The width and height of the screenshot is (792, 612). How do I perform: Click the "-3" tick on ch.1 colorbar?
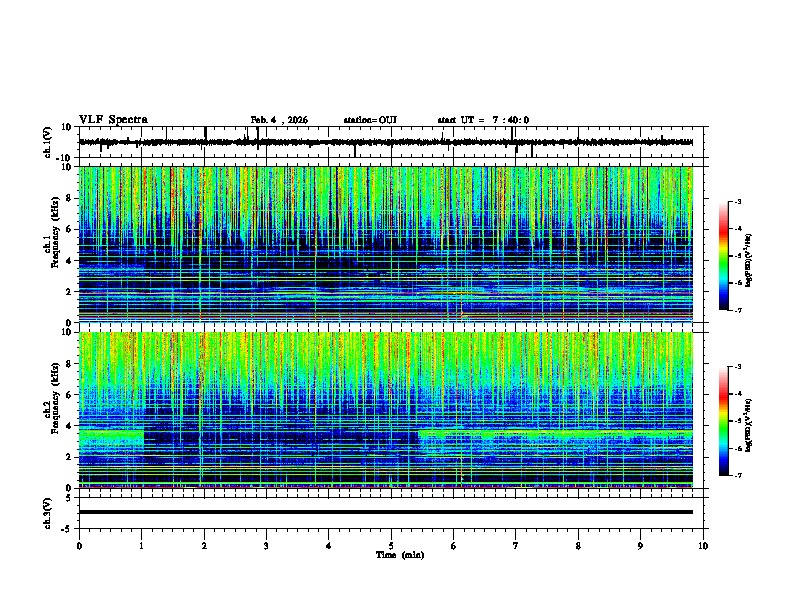pos(738,202)
